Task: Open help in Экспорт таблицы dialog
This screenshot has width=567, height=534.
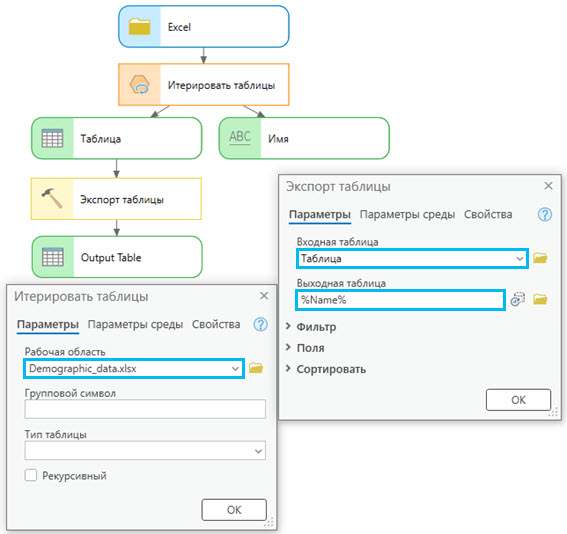Action: click(x=545, y=214)
